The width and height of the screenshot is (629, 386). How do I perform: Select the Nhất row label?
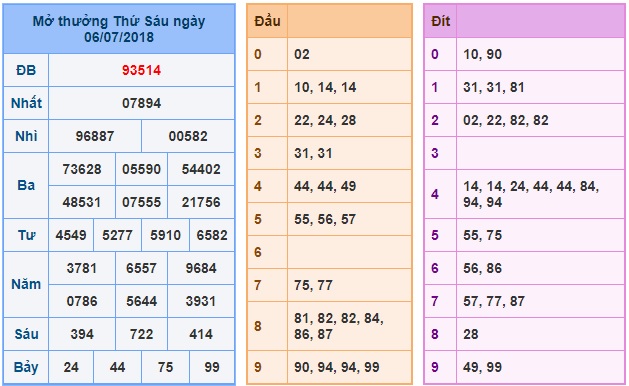pos(26,103)
